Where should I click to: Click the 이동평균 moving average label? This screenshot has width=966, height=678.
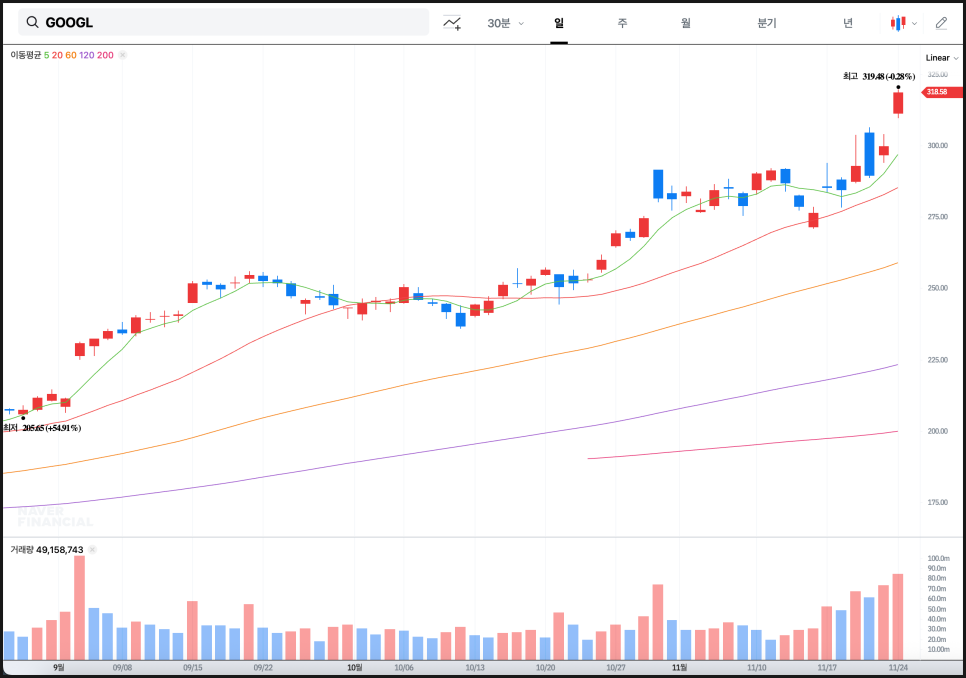(x=26, y=55)
